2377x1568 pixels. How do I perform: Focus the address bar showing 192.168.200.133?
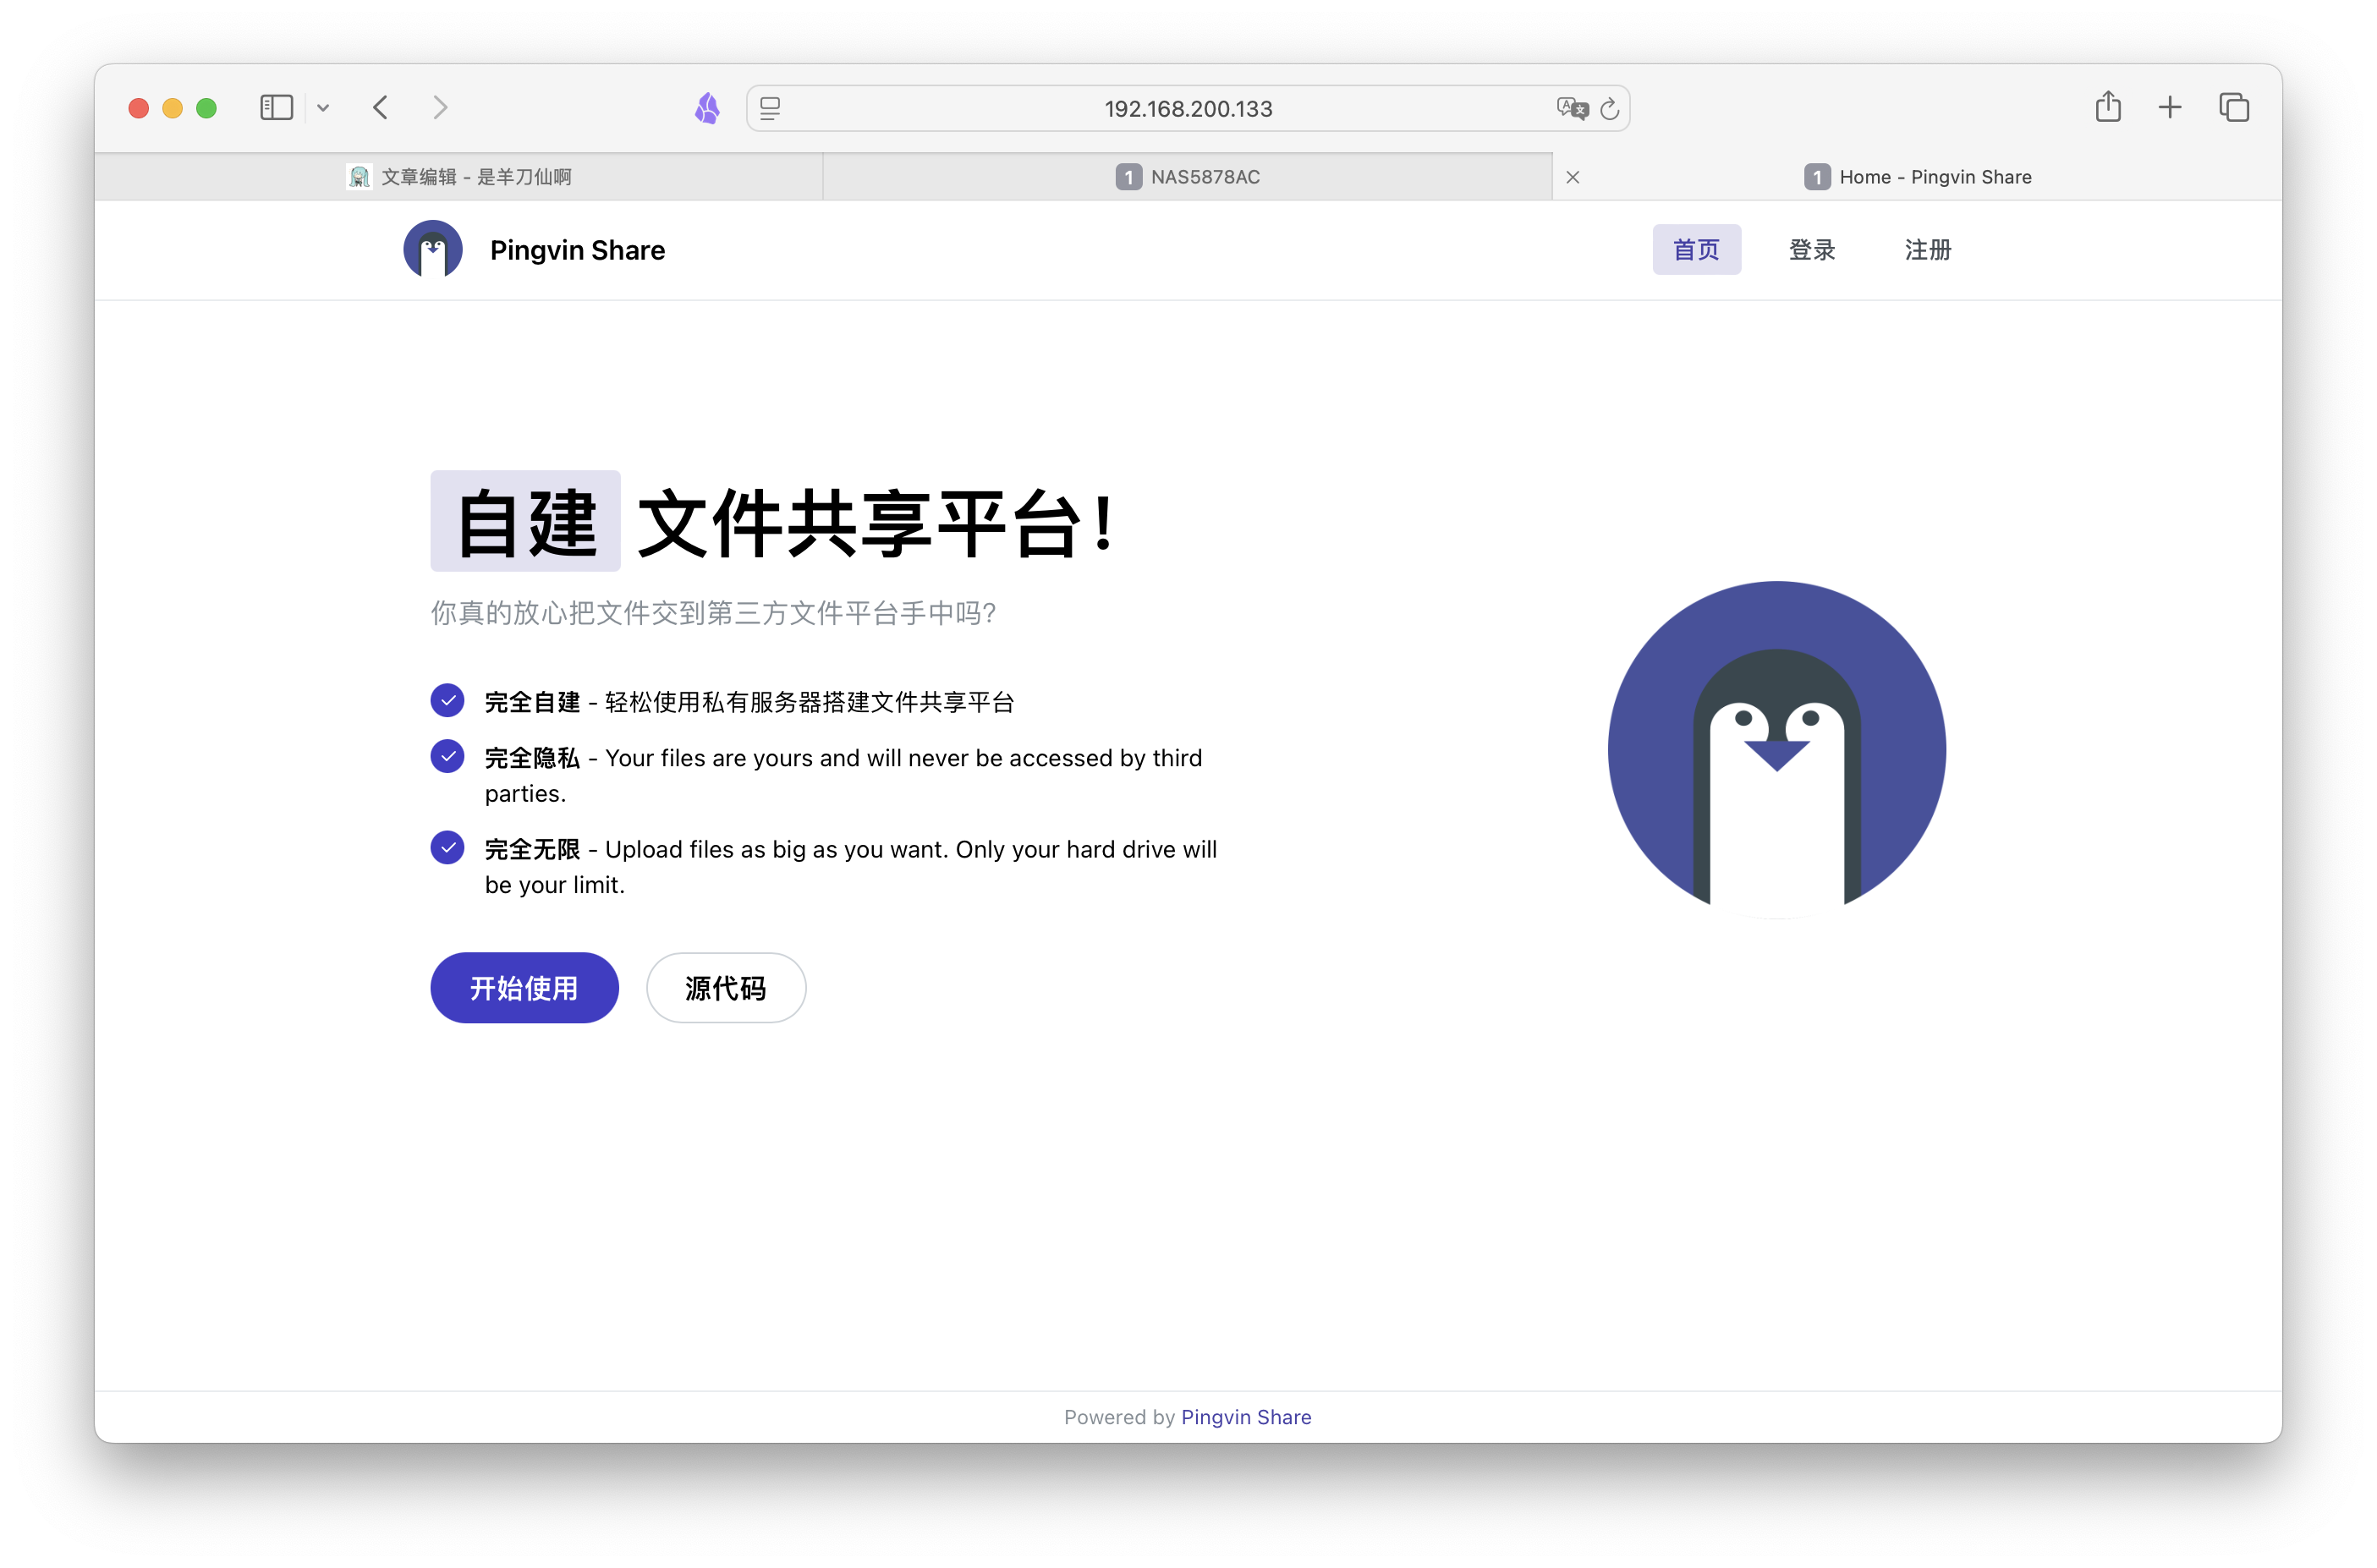(1188, 108)
